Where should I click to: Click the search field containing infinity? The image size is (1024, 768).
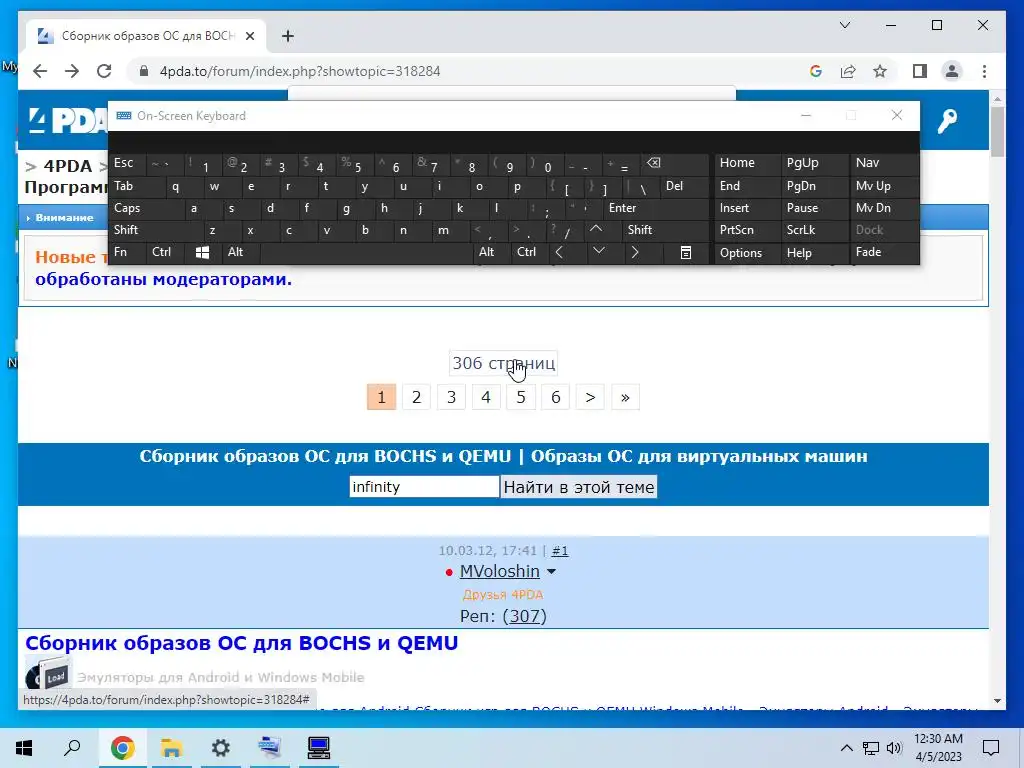coord(424,487)
